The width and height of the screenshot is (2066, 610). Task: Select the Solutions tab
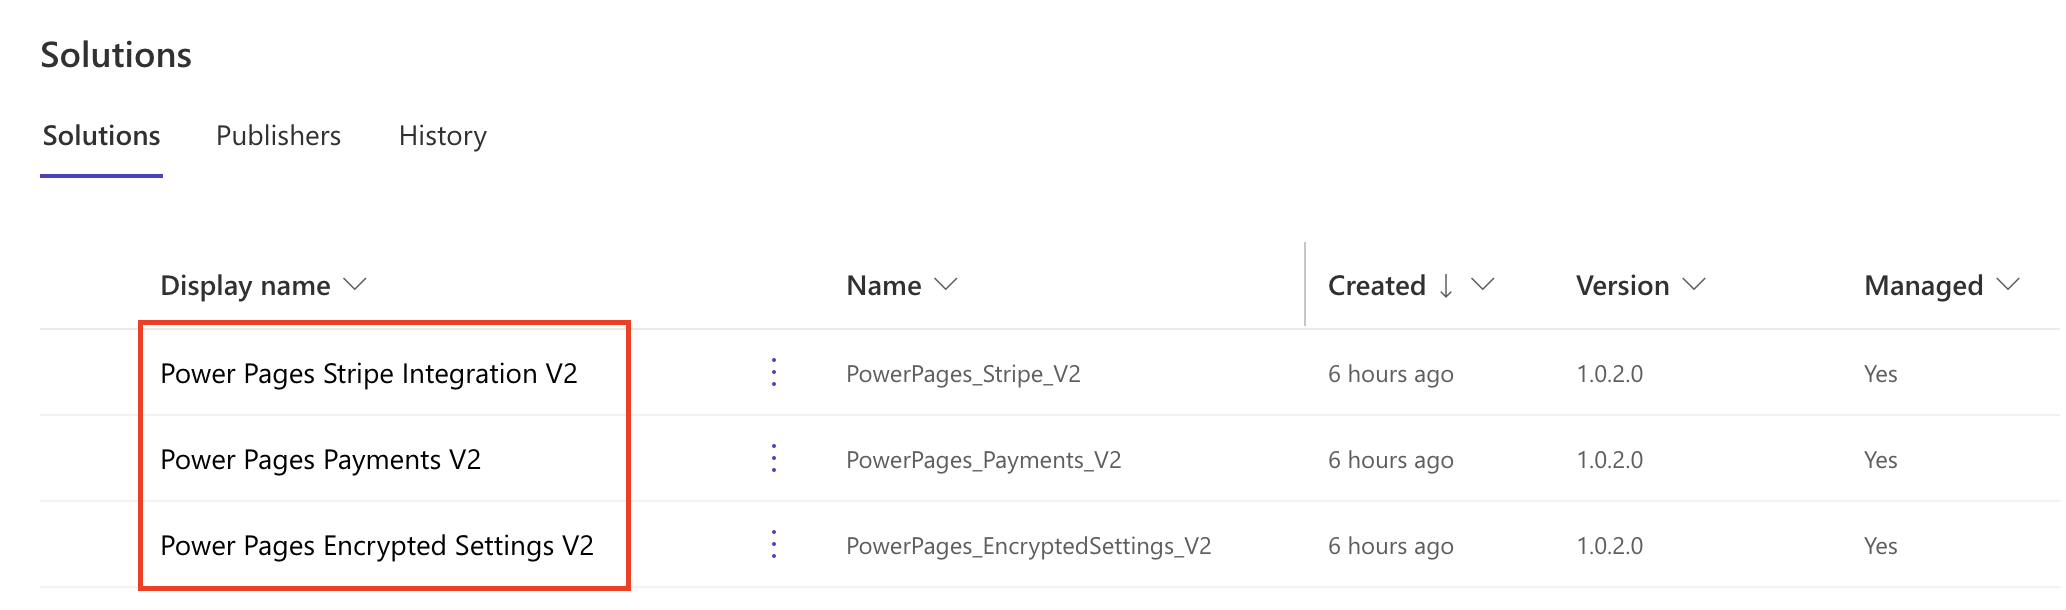tap(101, 136)
